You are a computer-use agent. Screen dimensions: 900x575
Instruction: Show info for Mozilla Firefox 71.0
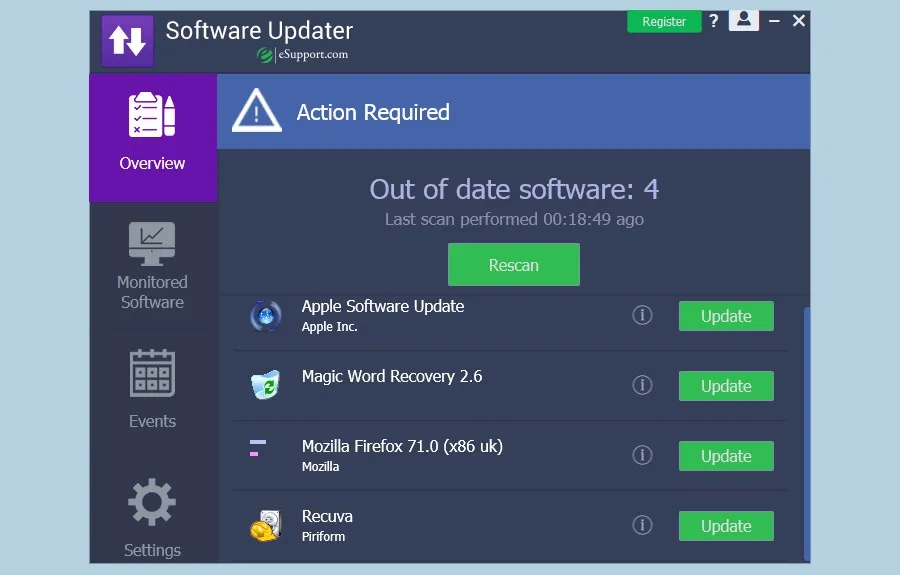[642, 455]
